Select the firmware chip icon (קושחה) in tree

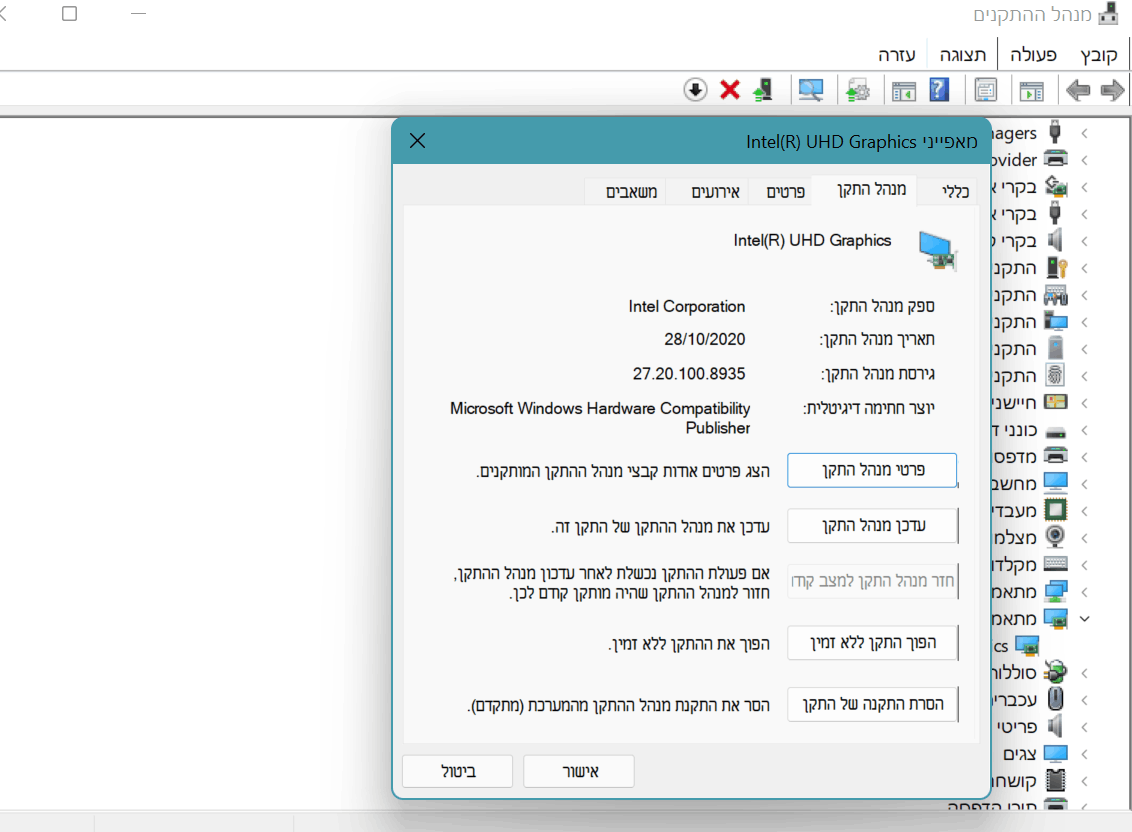[1055, 780]
